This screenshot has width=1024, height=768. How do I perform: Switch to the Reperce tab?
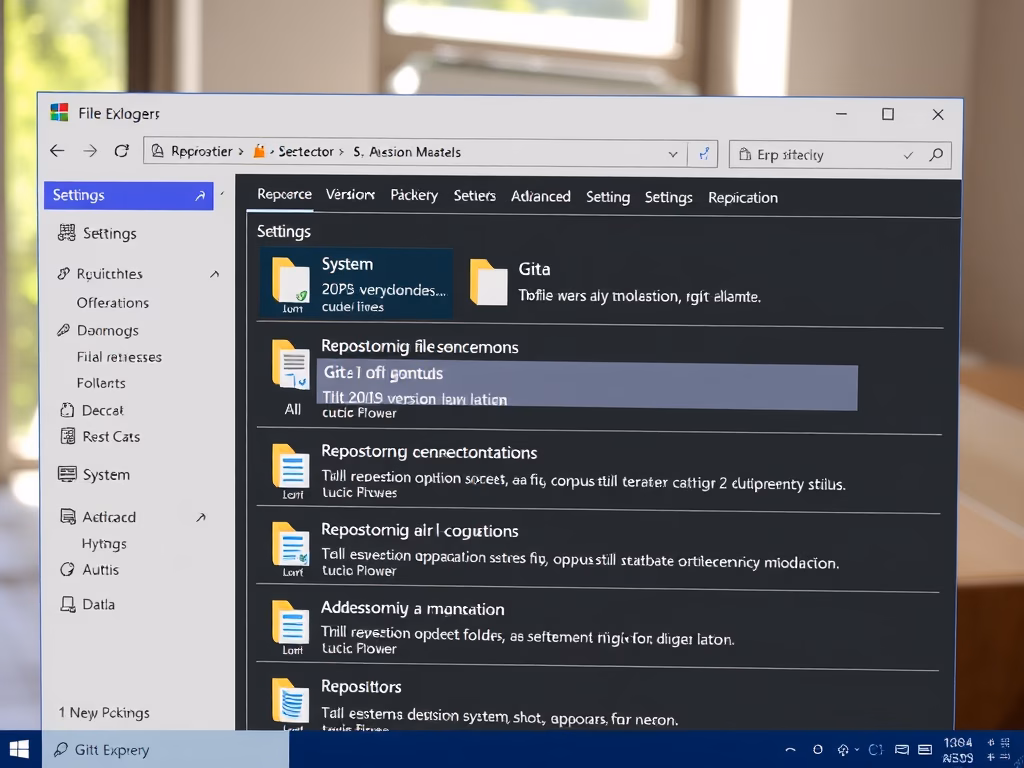tap(284, 195)
